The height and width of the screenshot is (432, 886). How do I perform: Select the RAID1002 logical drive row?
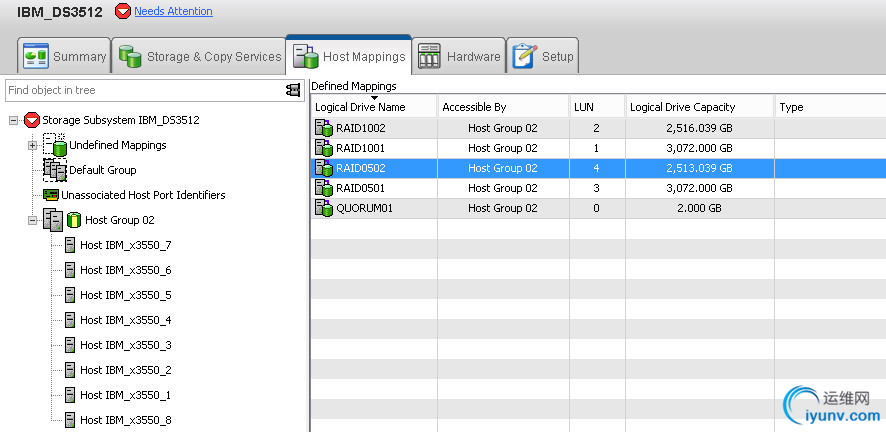598,128
